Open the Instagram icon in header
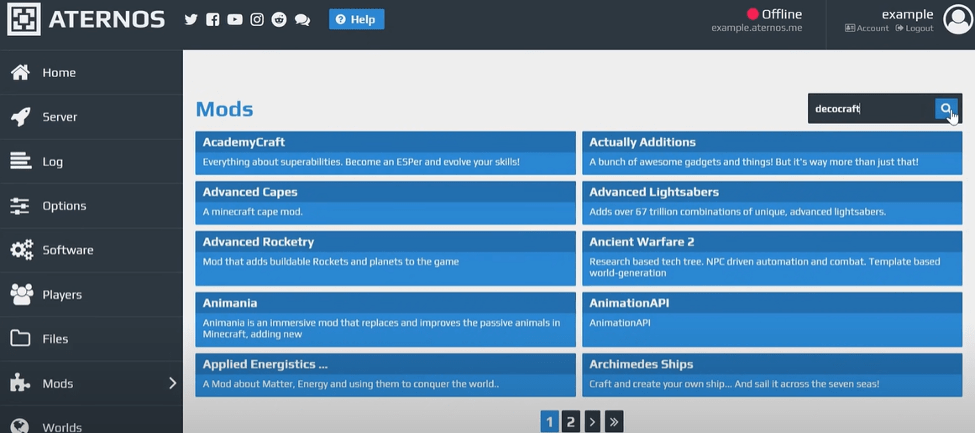 click(x=257, y=20)
